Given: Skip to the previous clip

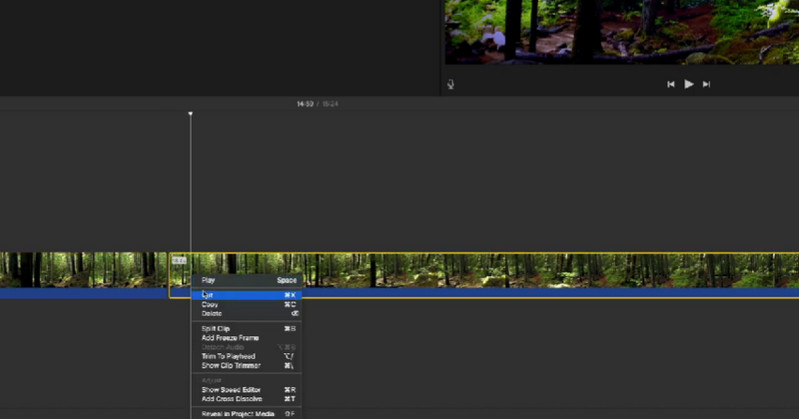Looking at the screenshot, I should click(x=671, y=85).
